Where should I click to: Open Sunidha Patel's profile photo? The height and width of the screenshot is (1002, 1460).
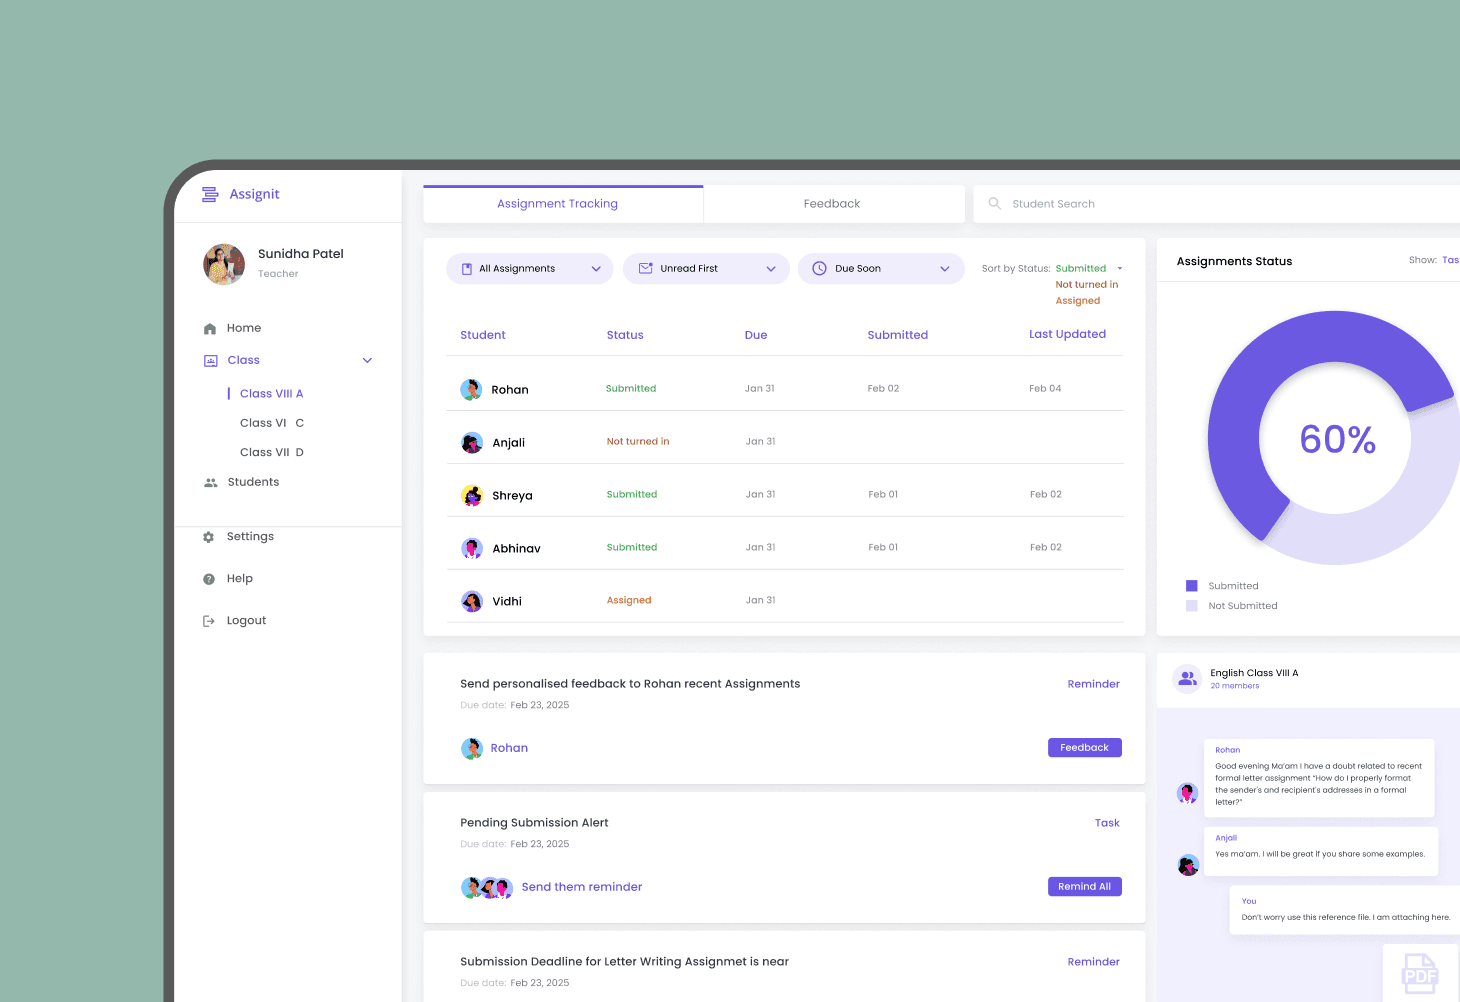tap(224, 264)
